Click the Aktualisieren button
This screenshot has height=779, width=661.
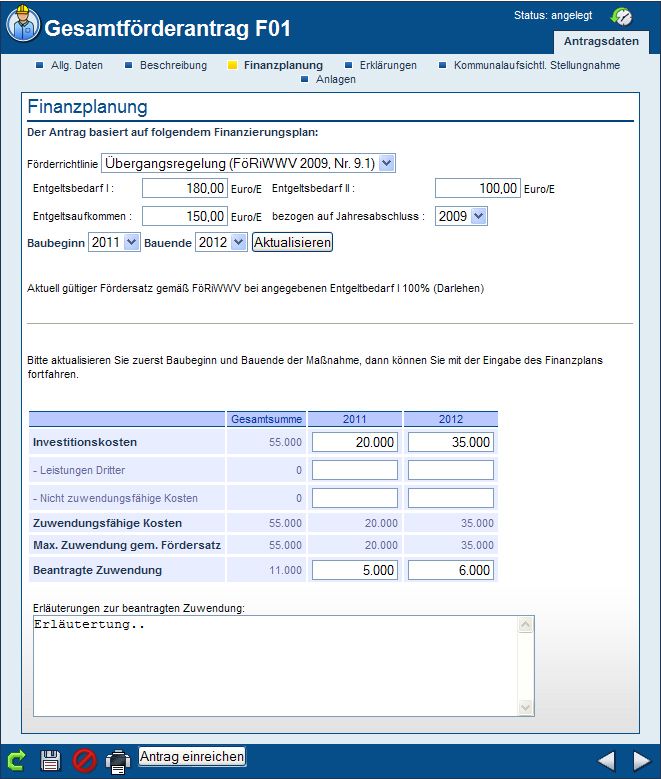(292, 242)
